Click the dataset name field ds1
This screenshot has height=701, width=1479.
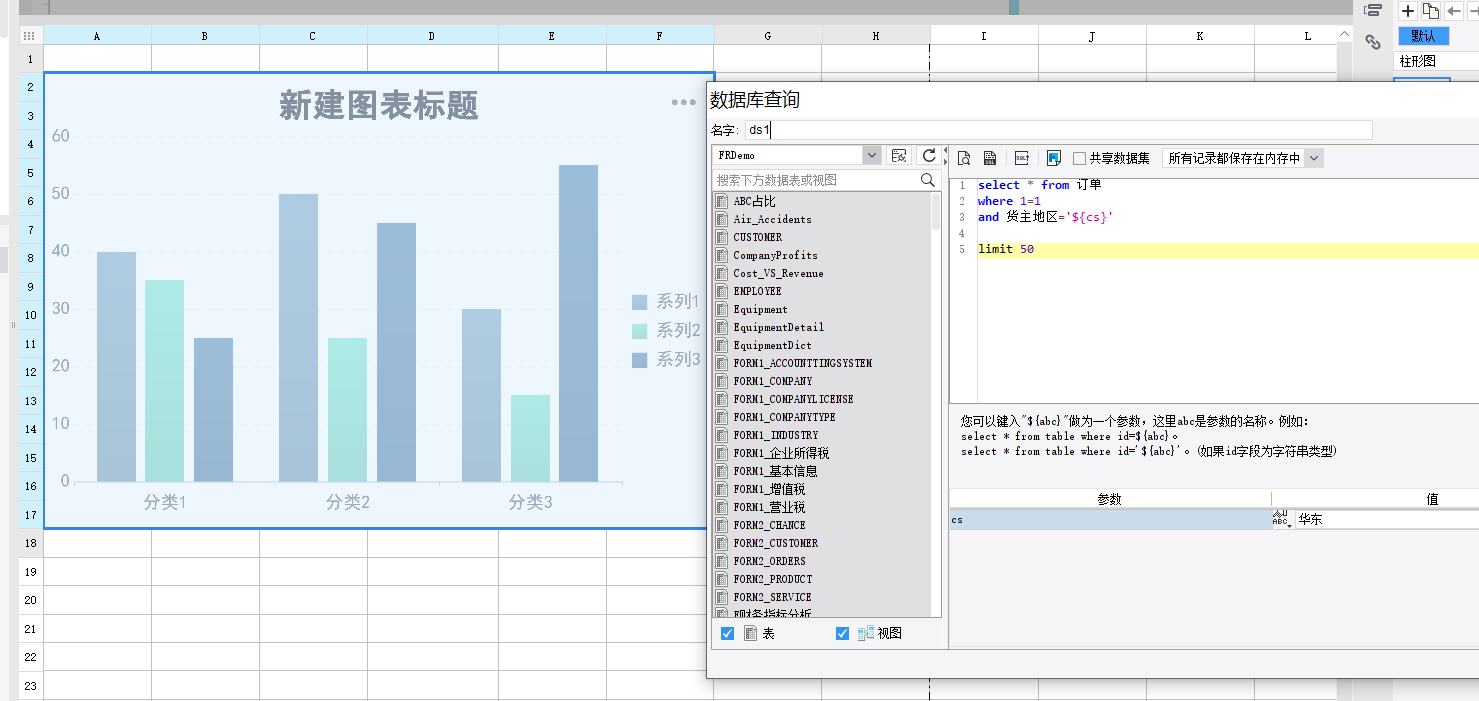pyautogui.click(x=1058, y=130)
